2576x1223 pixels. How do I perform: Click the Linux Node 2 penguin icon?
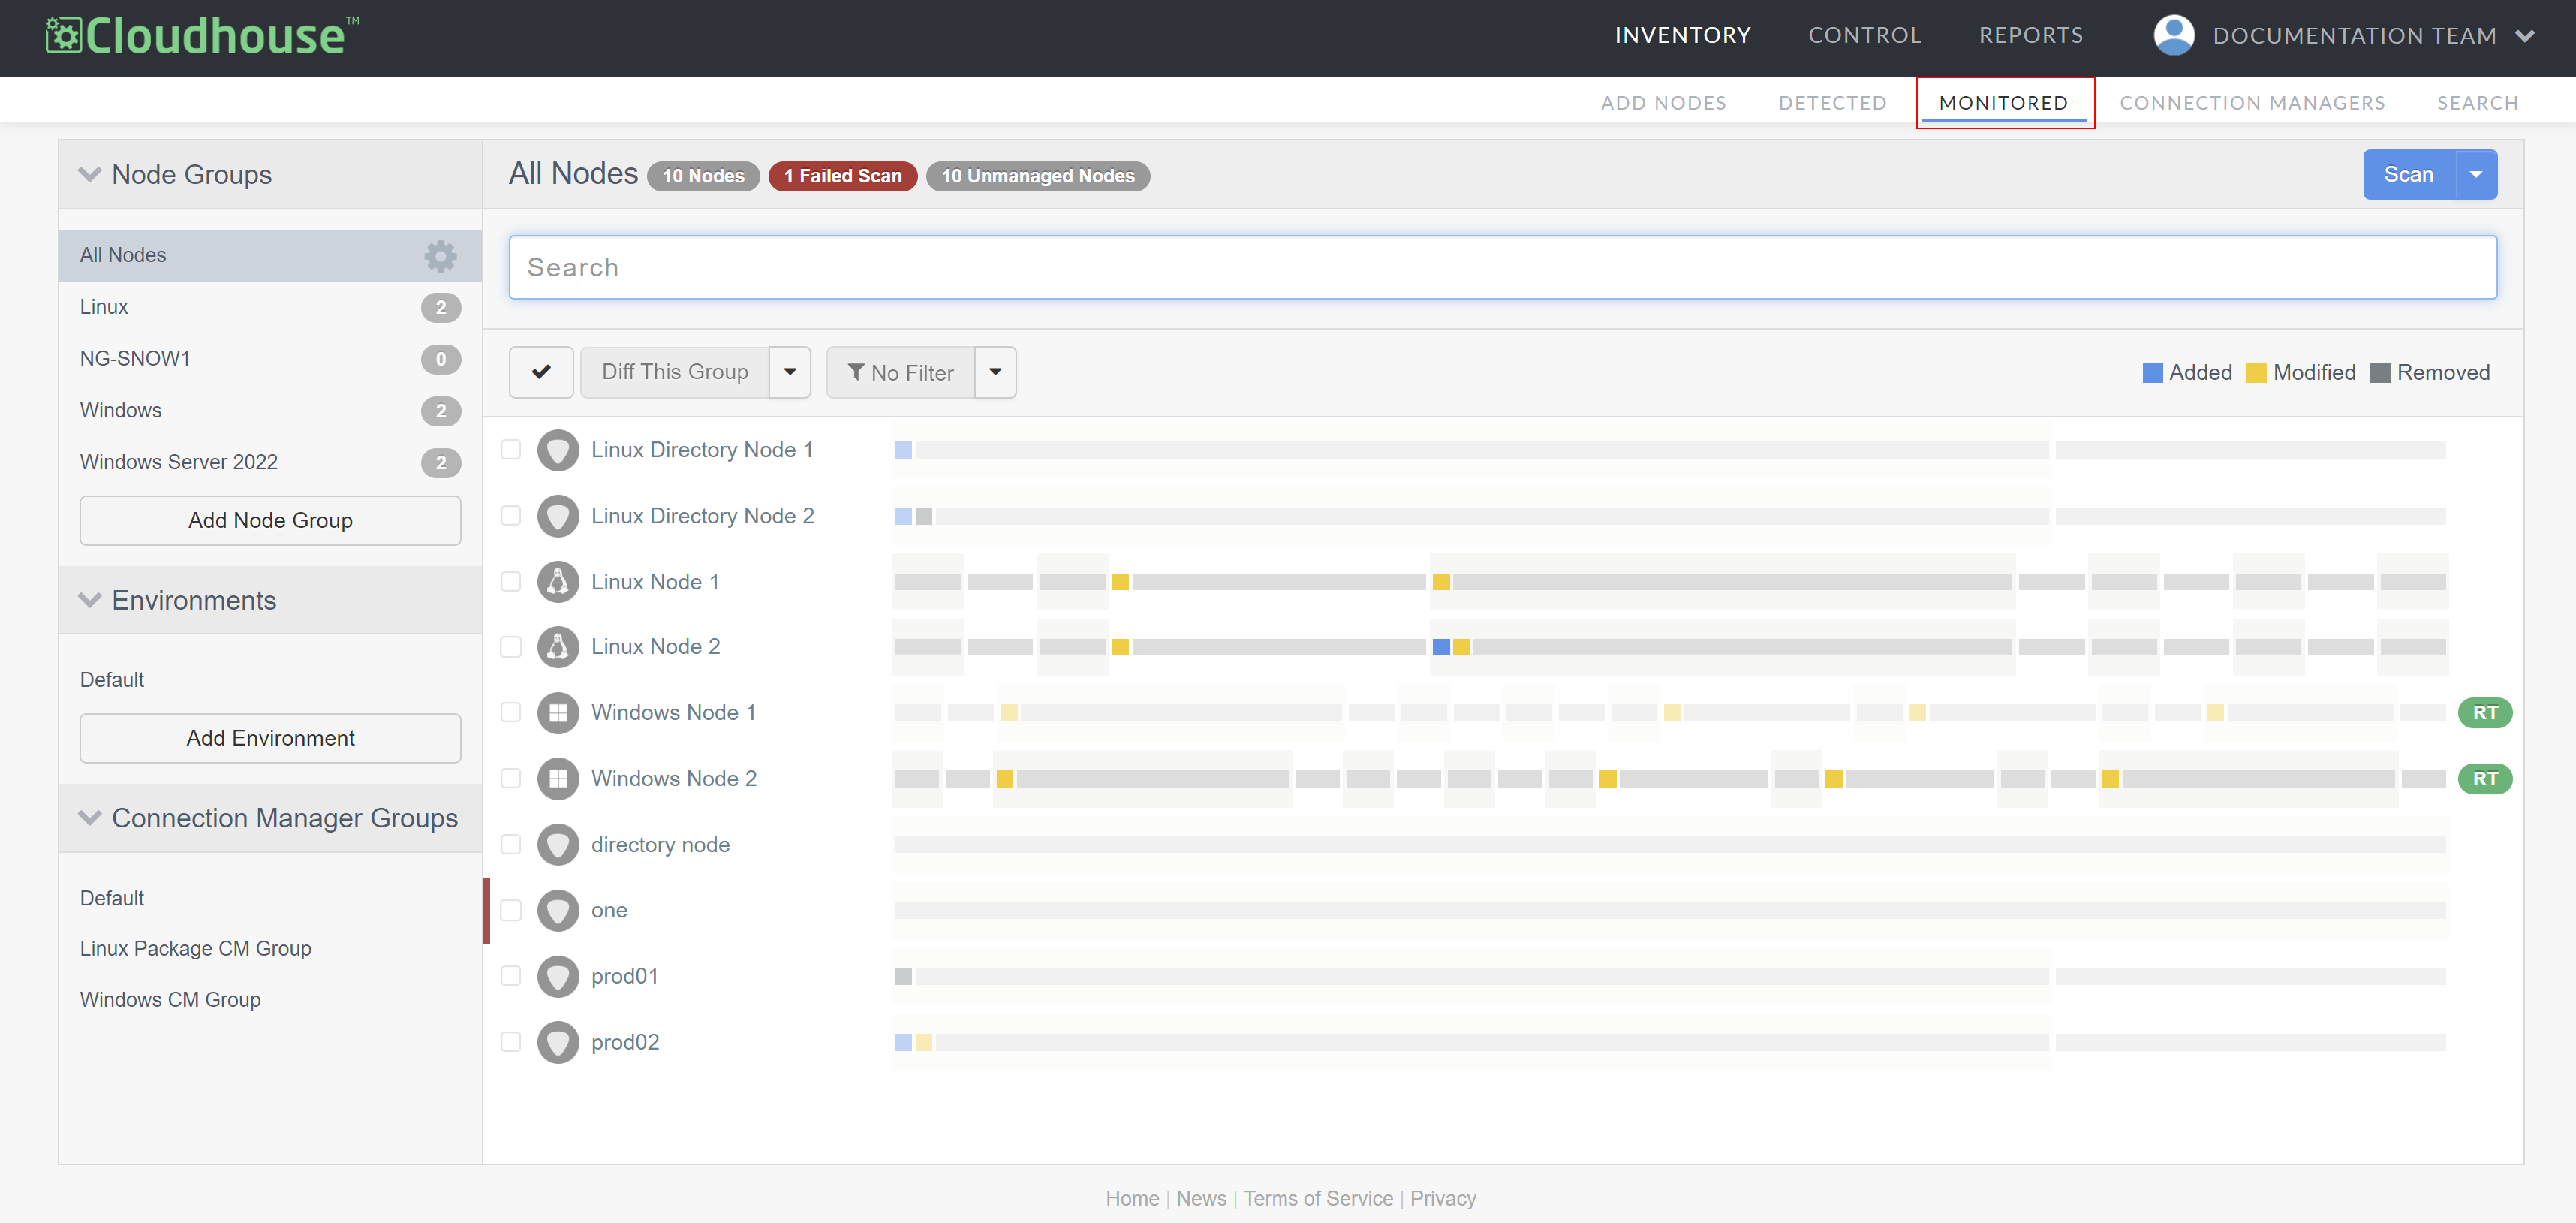pos(558,647)
